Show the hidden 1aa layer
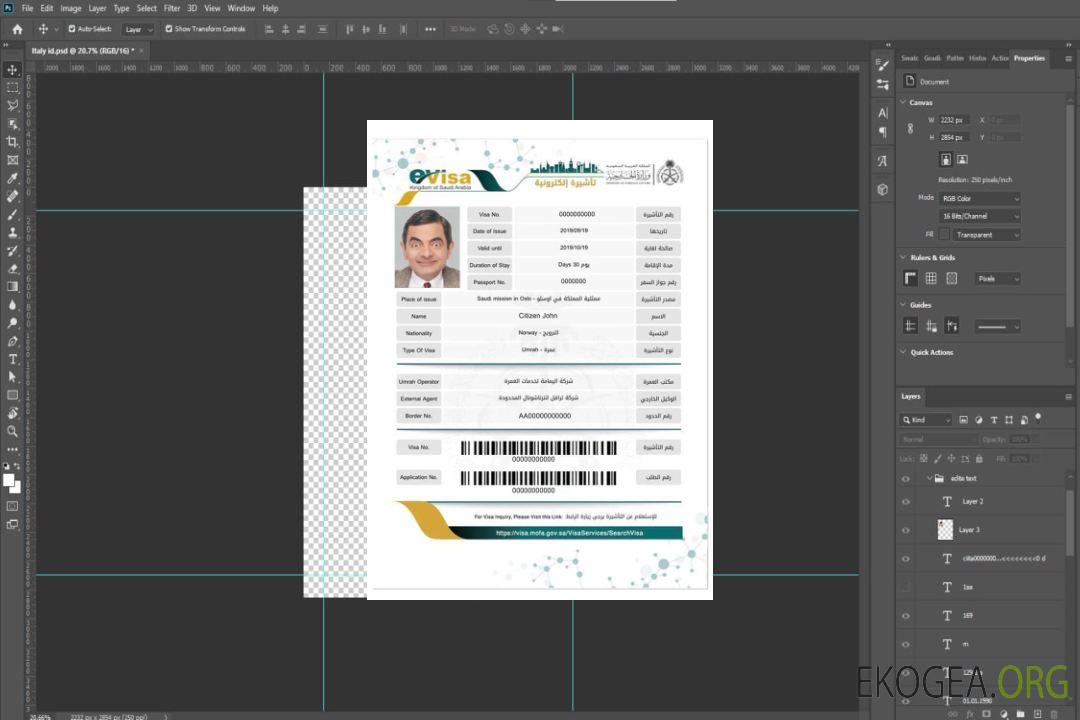This screenshot has width=1080, height=720. coord(906,587)
